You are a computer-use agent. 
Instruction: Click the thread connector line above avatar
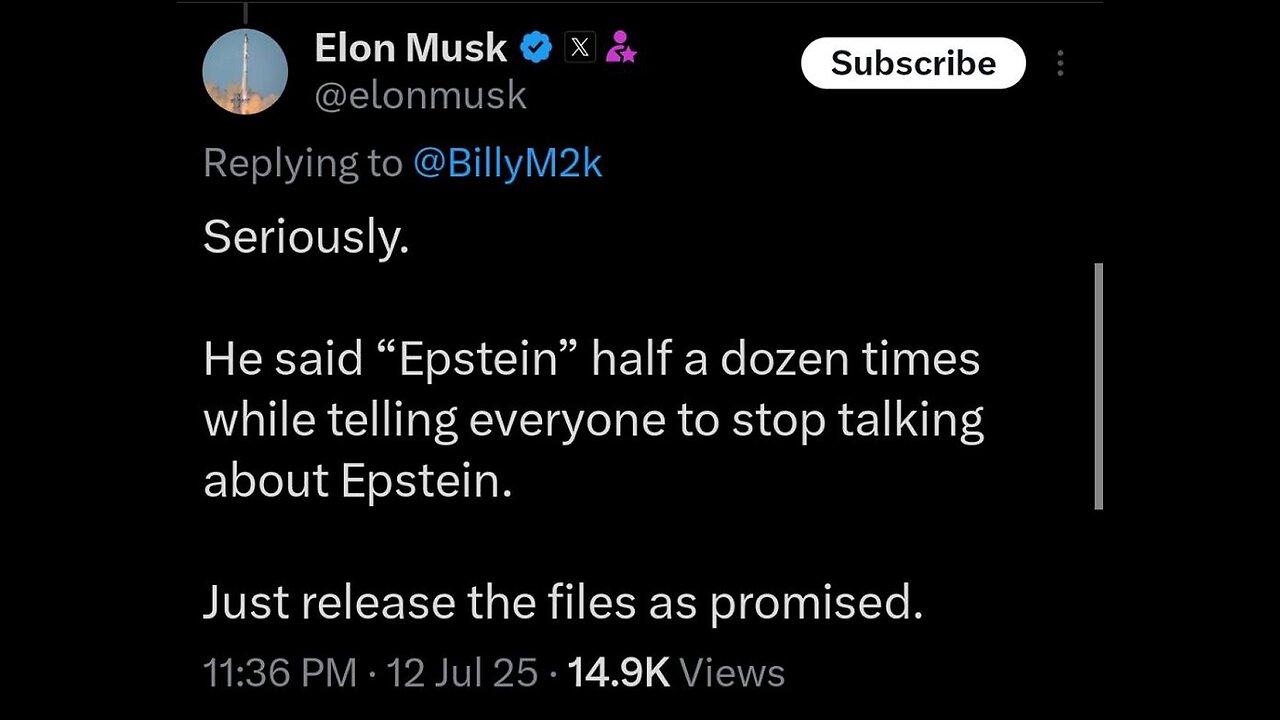click(x=245, y=10)
